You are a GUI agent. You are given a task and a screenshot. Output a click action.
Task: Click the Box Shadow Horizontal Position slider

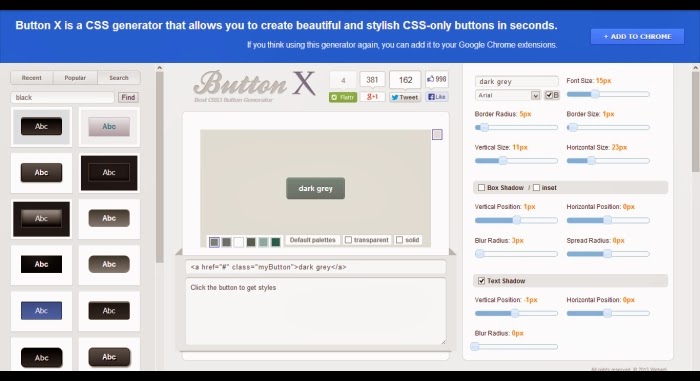pyautogui.click(x=608, y=220)
